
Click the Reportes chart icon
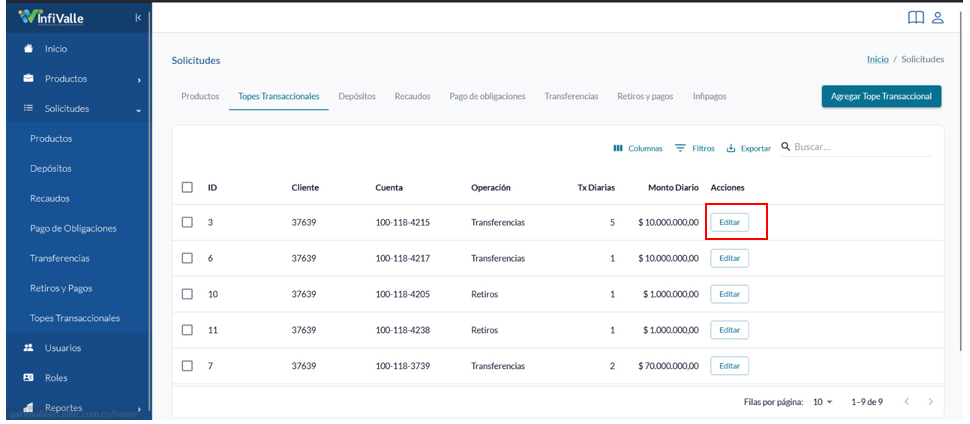point(28,407)
